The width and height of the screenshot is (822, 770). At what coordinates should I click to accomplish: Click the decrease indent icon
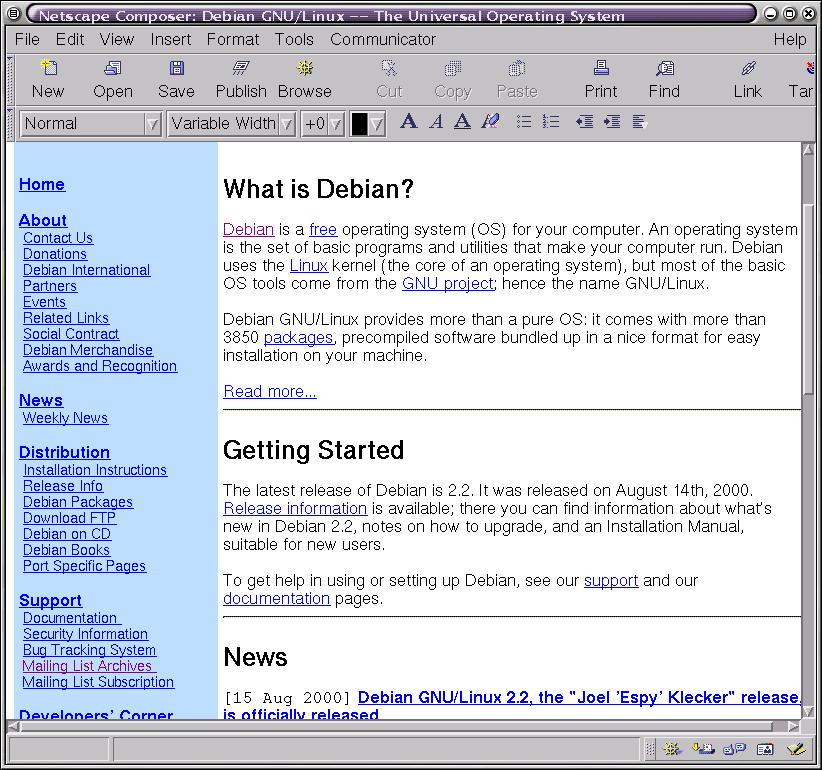[x=585, y=122]
